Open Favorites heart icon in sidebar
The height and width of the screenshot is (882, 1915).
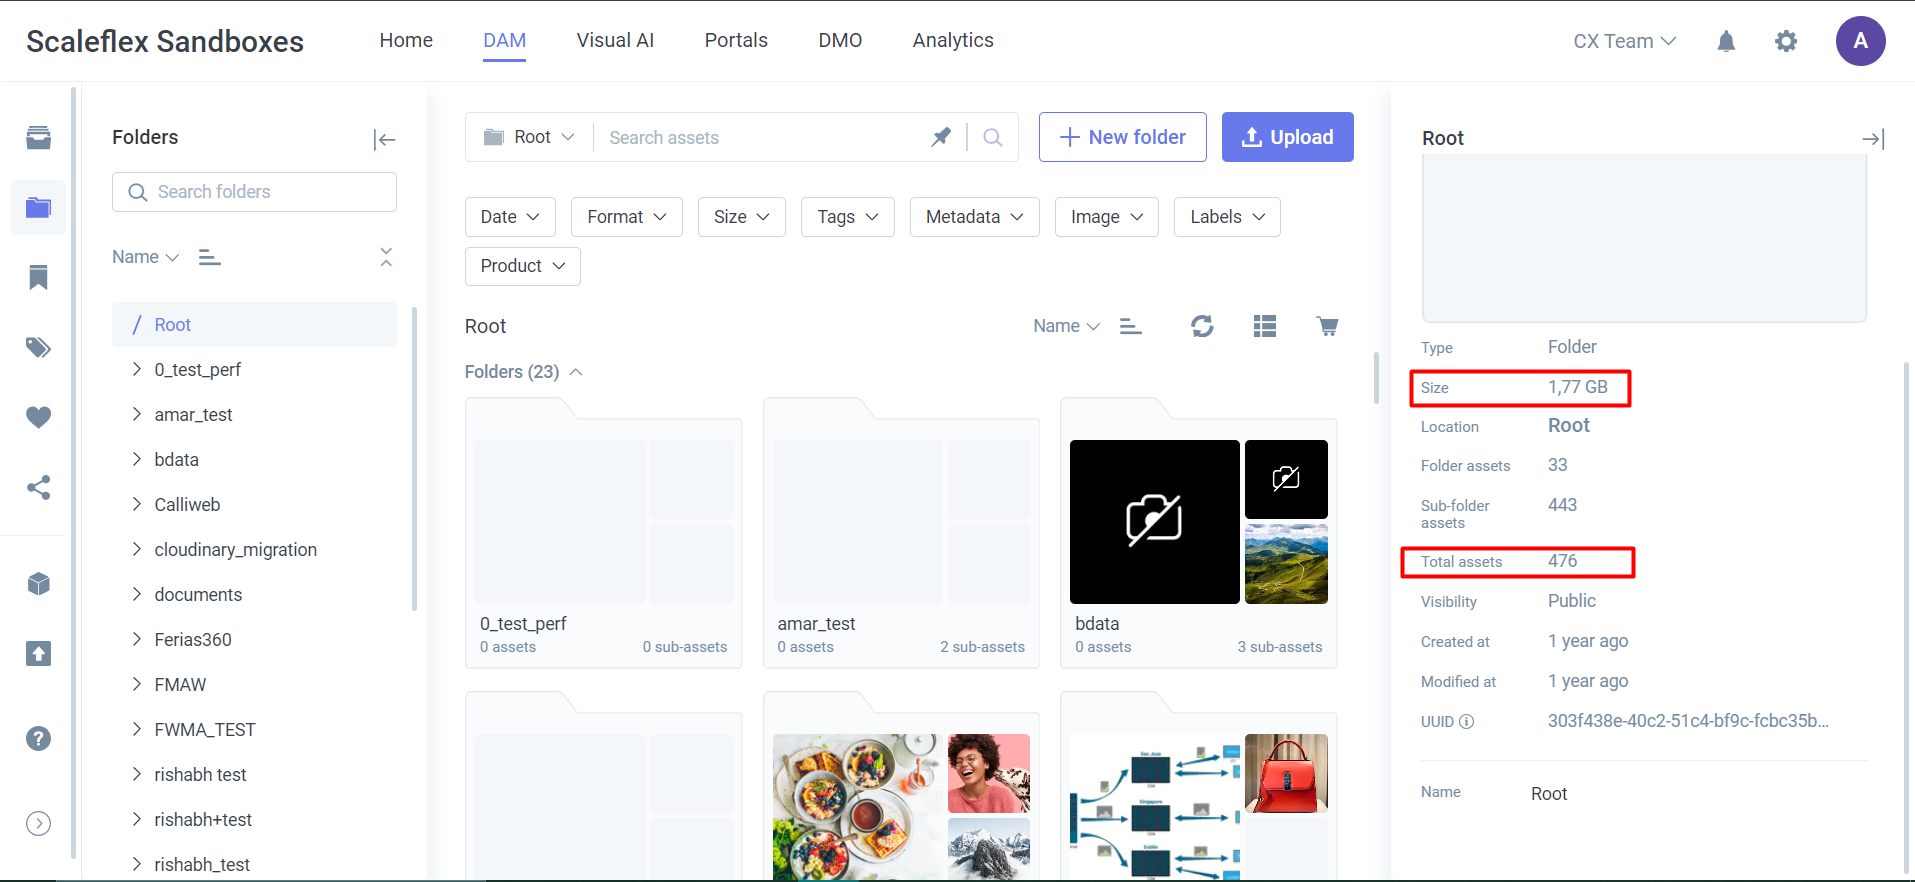38,417
